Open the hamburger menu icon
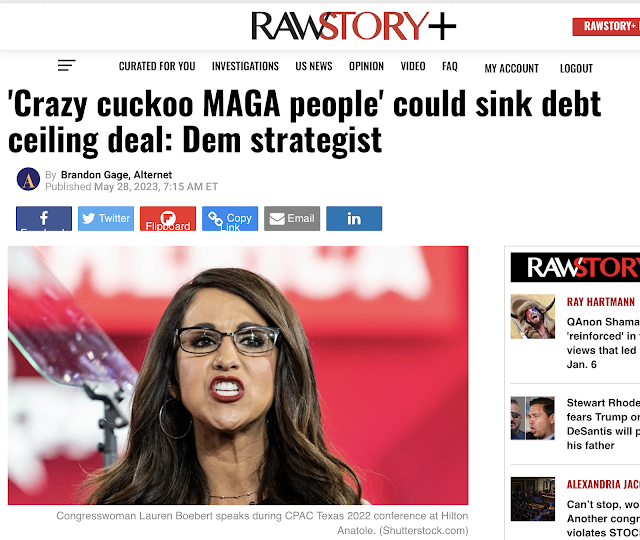This screenshot has width=640, height=540. tap(67, 65)
